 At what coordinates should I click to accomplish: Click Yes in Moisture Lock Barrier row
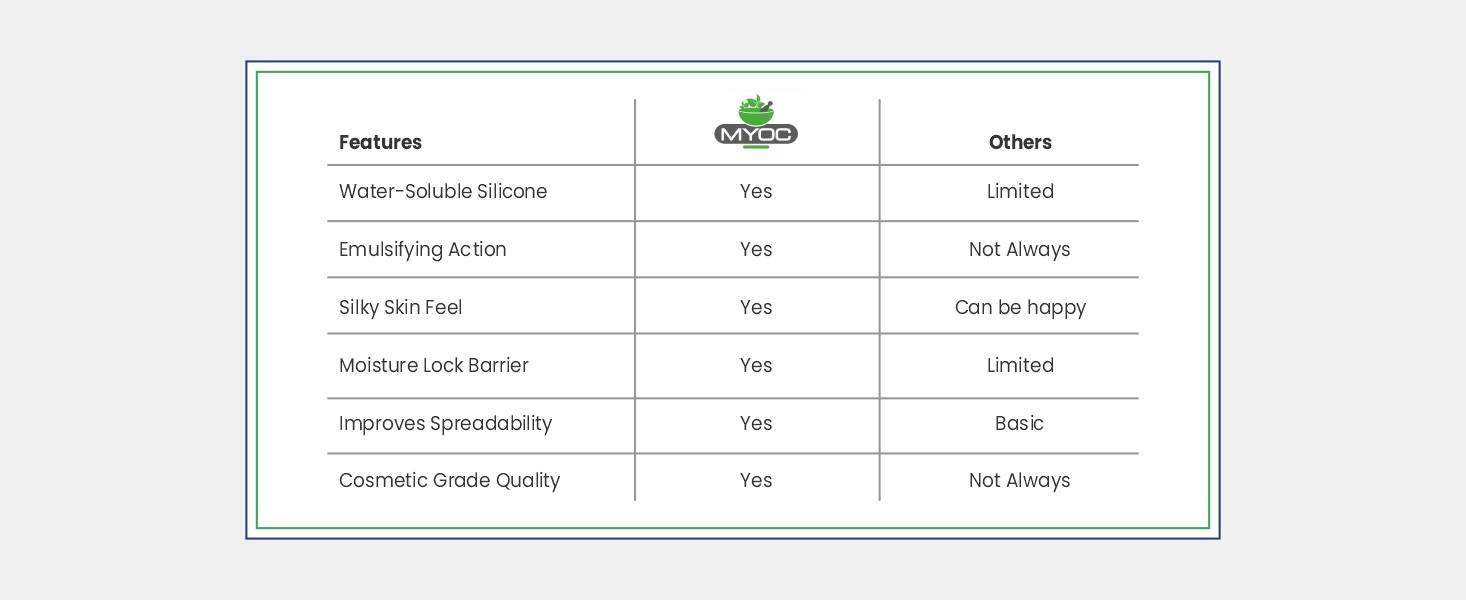[756, 365]
